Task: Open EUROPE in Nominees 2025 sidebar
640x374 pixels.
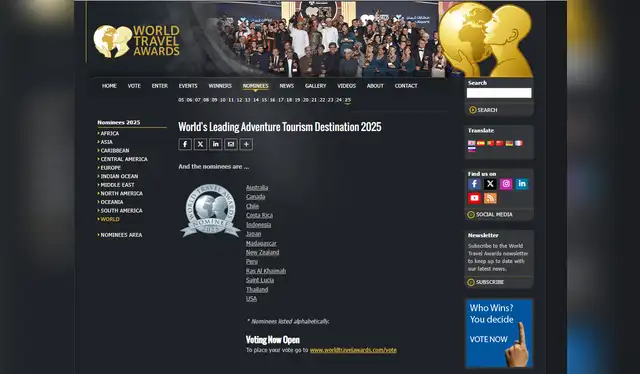Action: pyautogui.click(x=110, y=168)
